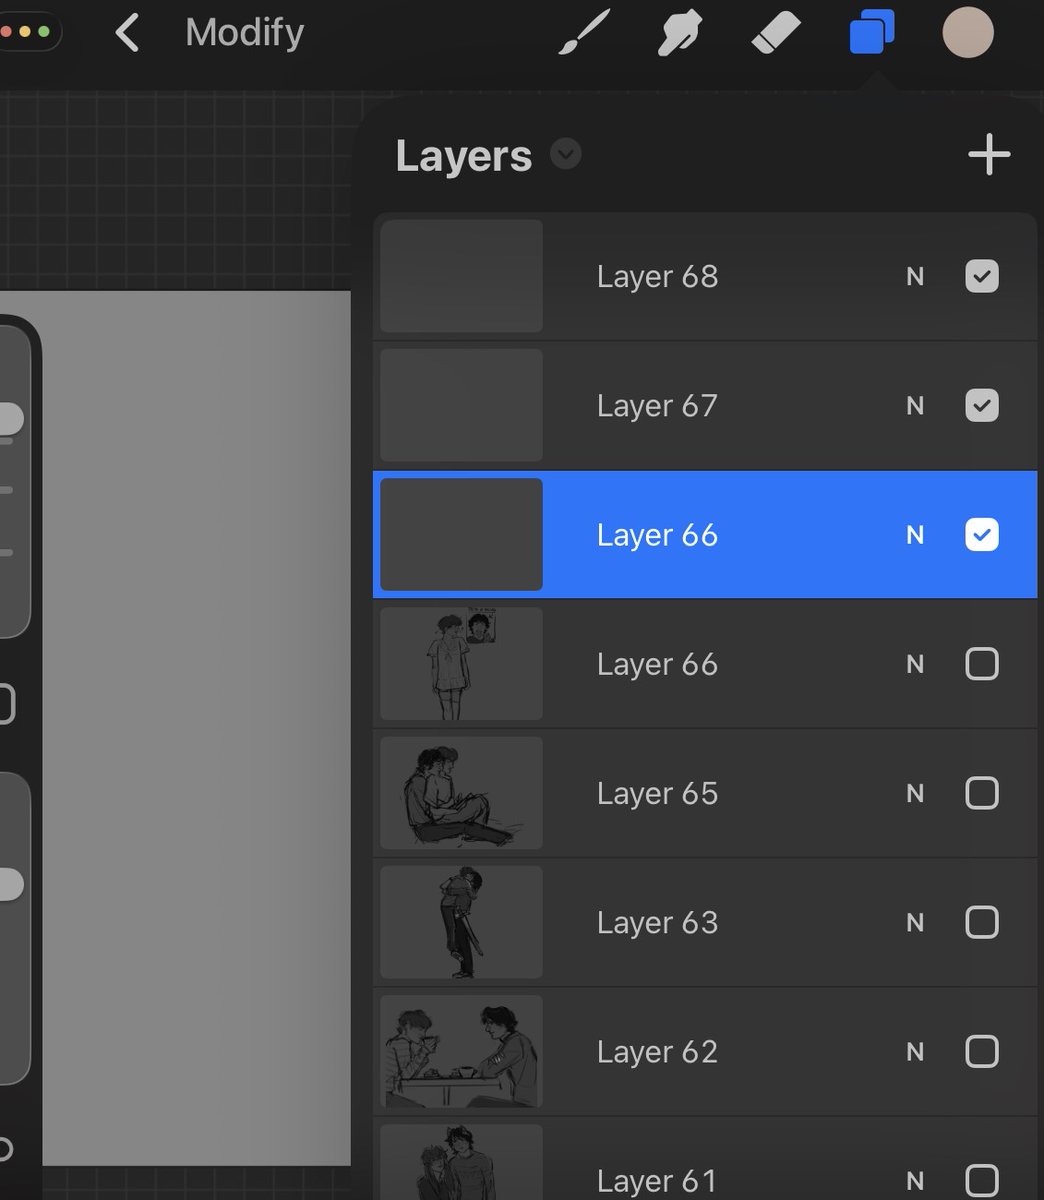Tap the hugging figures thumbnail of Layer 63
1044x1200 pixels.
click(x=461, y=922)
